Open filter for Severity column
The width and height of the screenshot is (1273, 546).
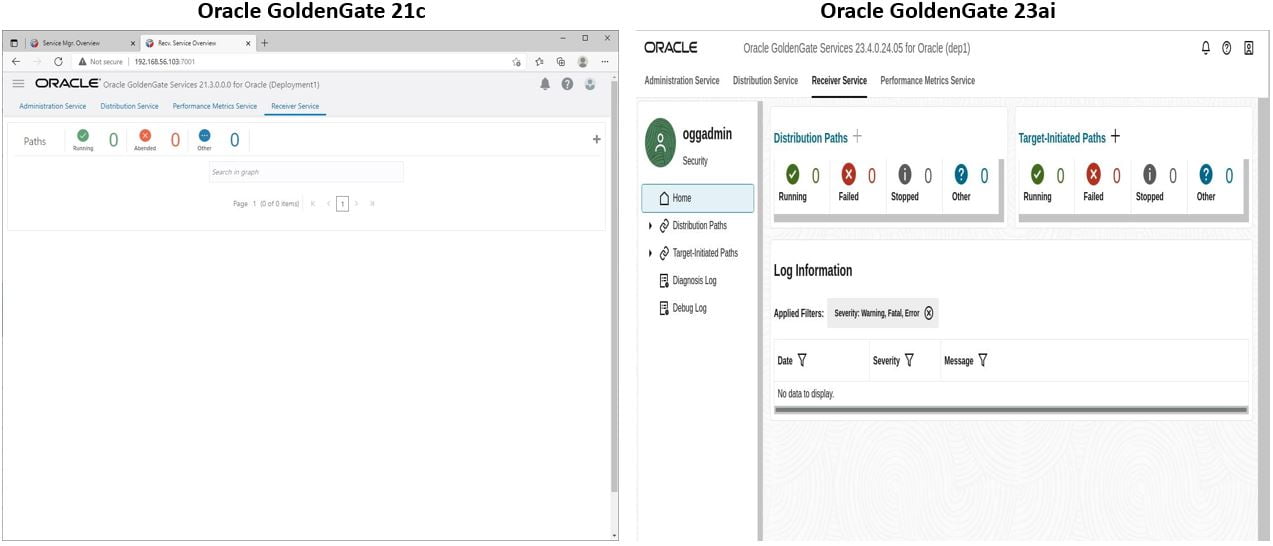(x=909, y=360)
